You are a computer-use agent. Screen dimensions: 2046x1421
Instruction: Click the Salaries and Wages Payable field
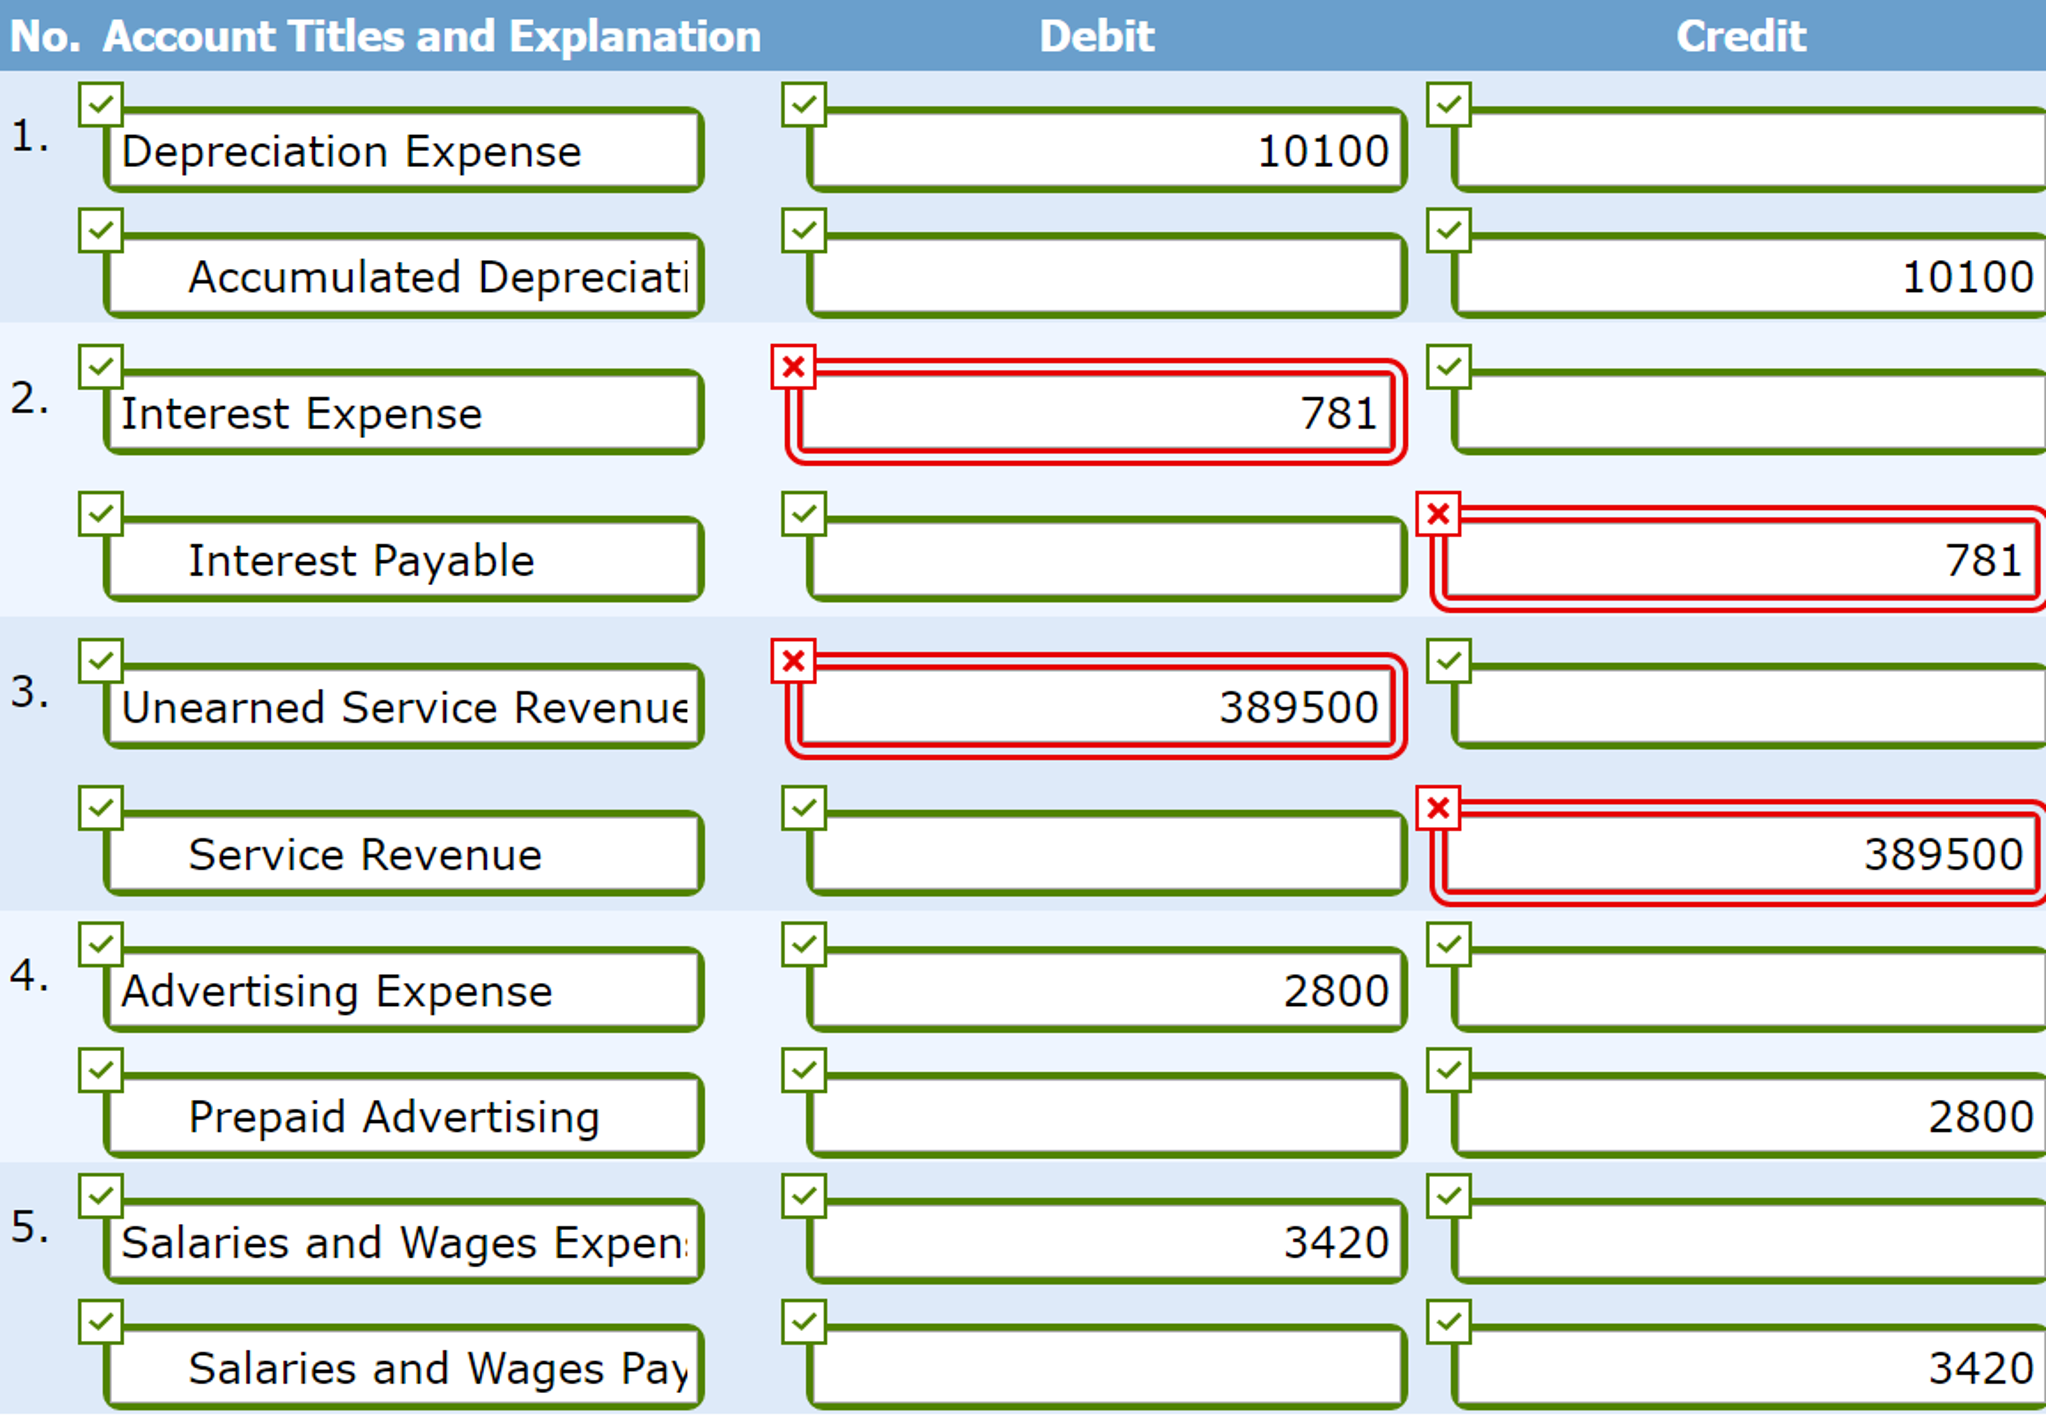[x=404, y=1369]
